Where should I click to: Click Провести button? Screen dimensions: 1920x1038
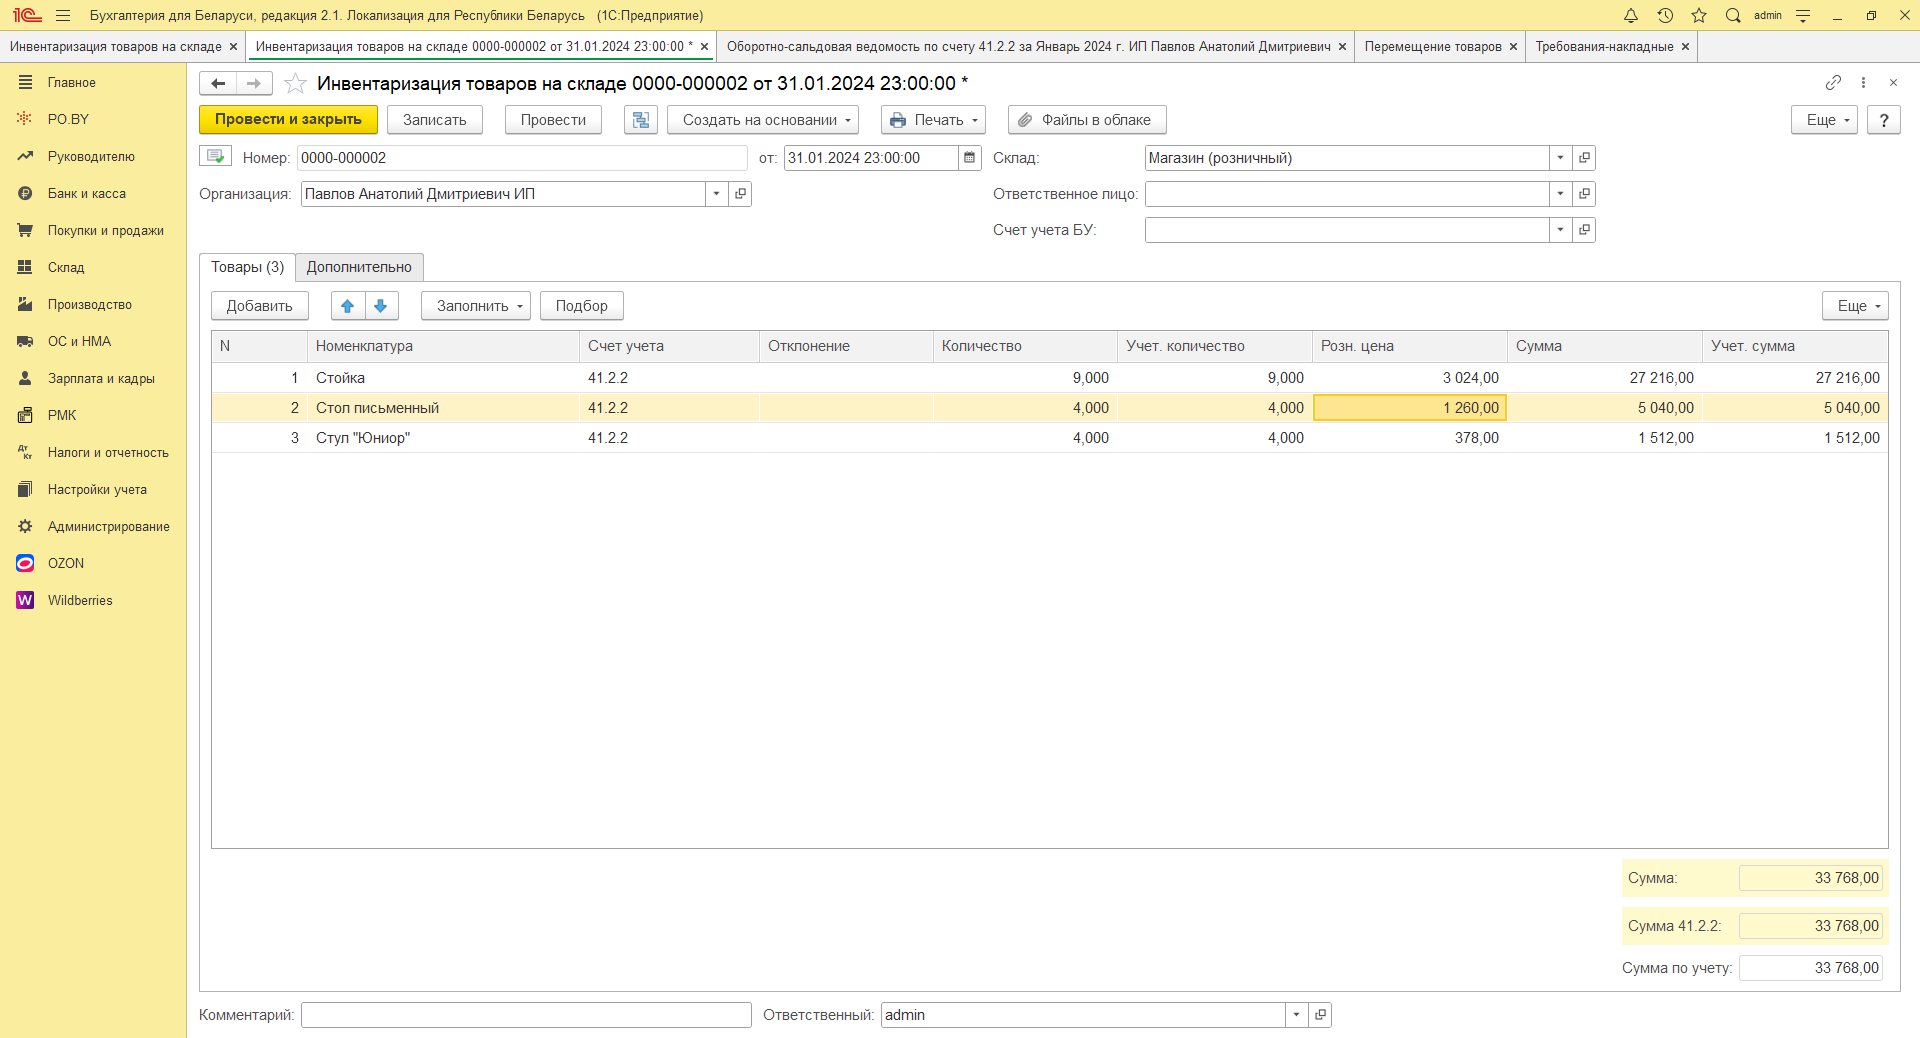553,120
